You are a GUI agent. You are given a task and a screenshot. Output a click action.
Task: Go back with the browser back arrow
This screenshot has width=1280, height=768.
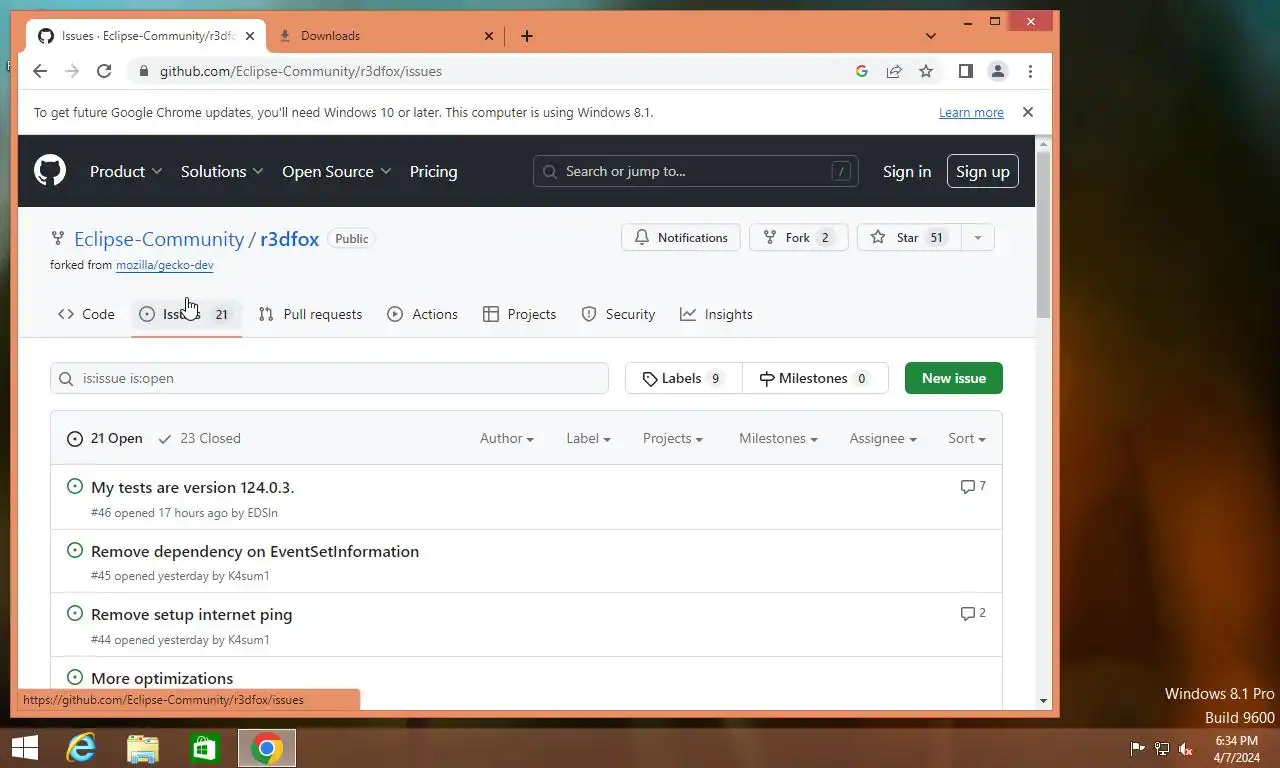click(x=40, y=71)
